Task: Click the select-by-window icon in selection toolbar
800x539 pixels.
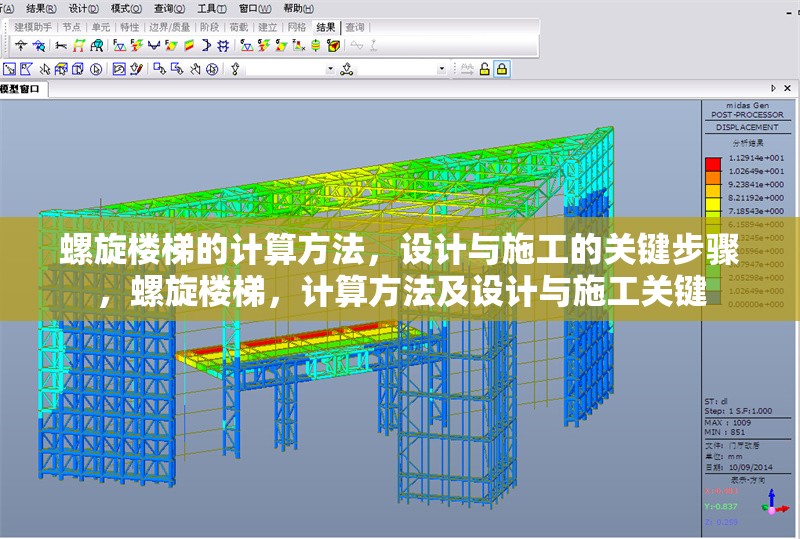Action: [x=10, y=69]
